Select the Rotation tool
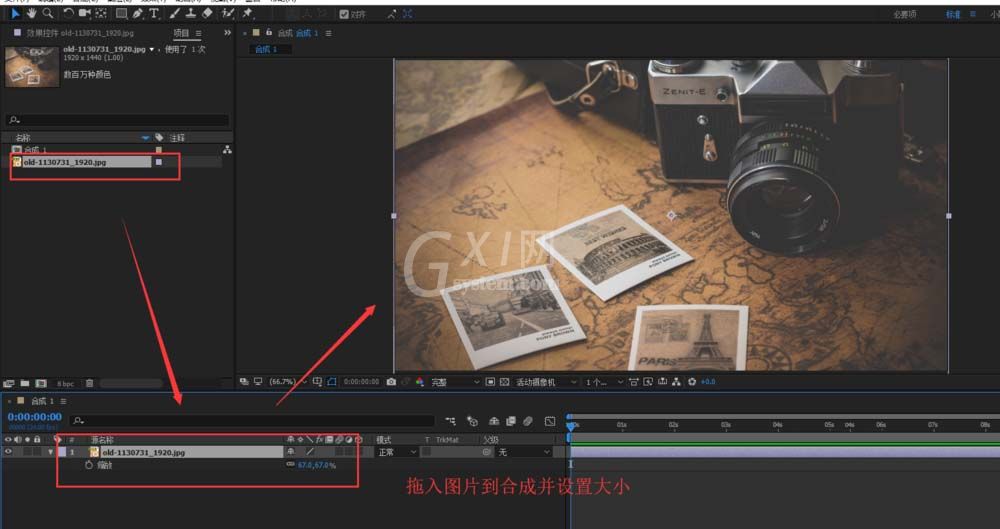 point(68,13)
